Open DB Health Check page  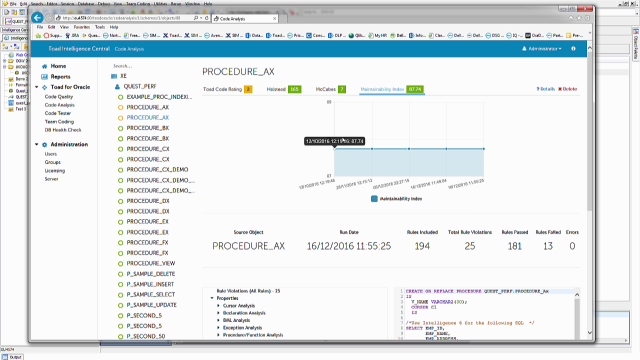pos(63,130)
